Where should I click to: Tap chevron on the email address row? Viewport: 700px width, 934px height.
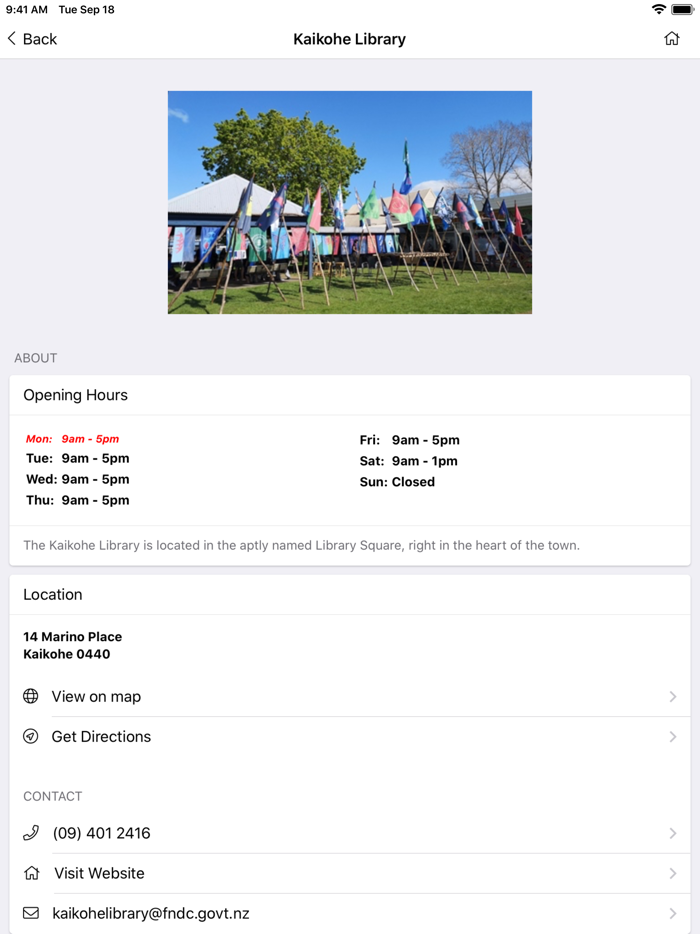pos(673,913)
